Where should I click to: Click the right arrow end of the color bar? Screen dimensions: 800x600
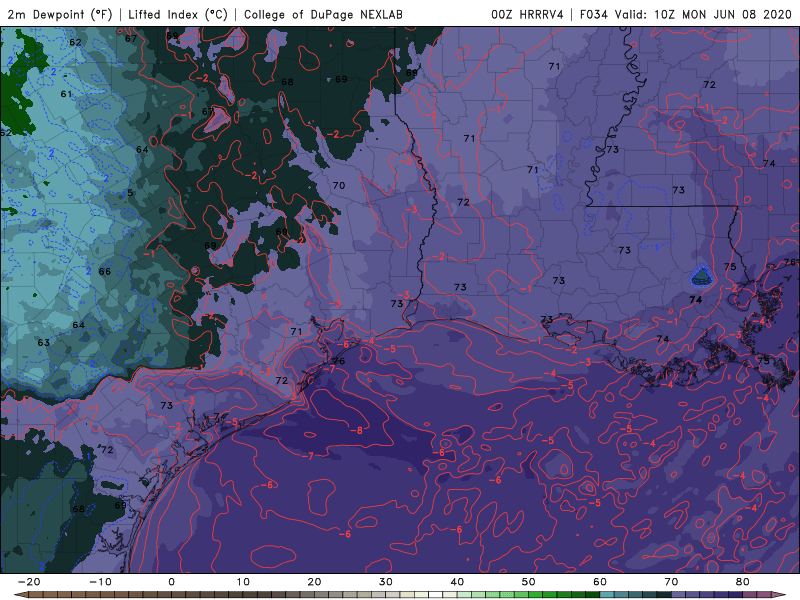(x=779, y=595)
